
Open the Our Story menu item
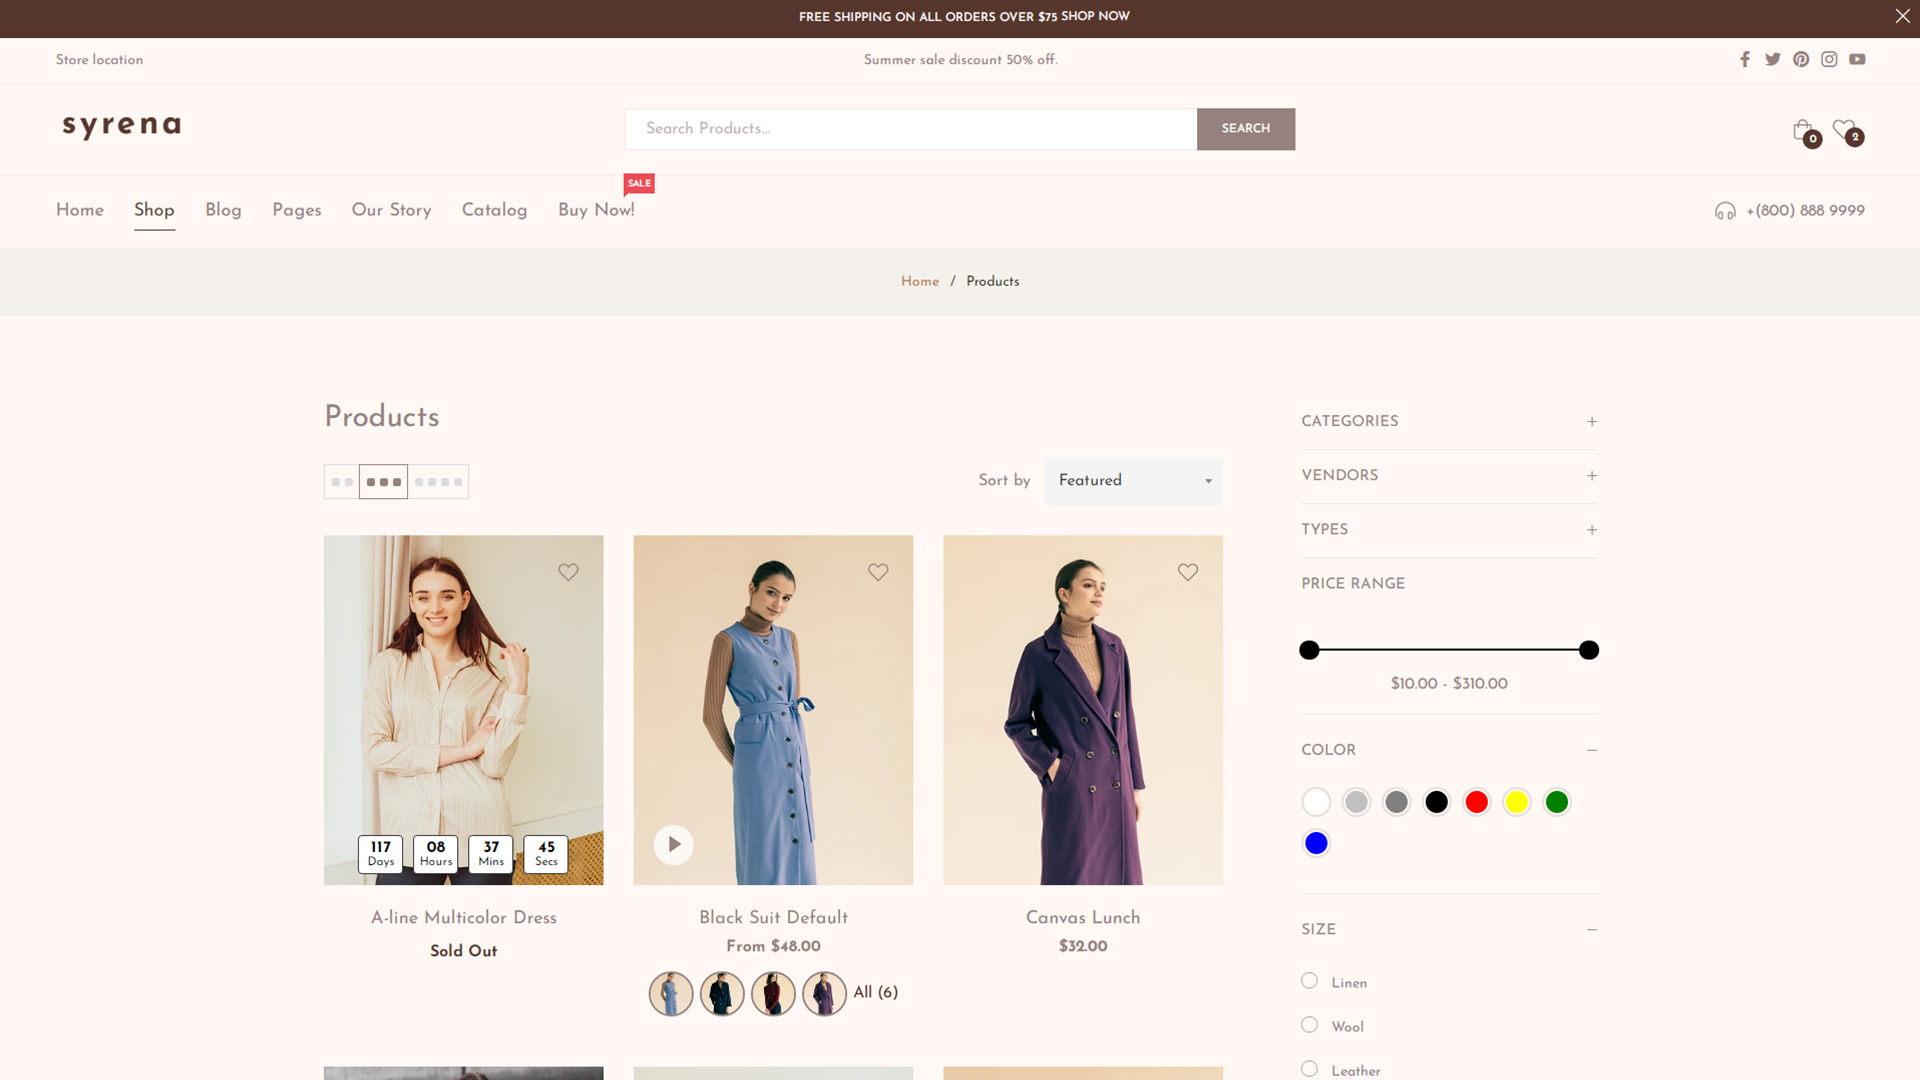391,210
